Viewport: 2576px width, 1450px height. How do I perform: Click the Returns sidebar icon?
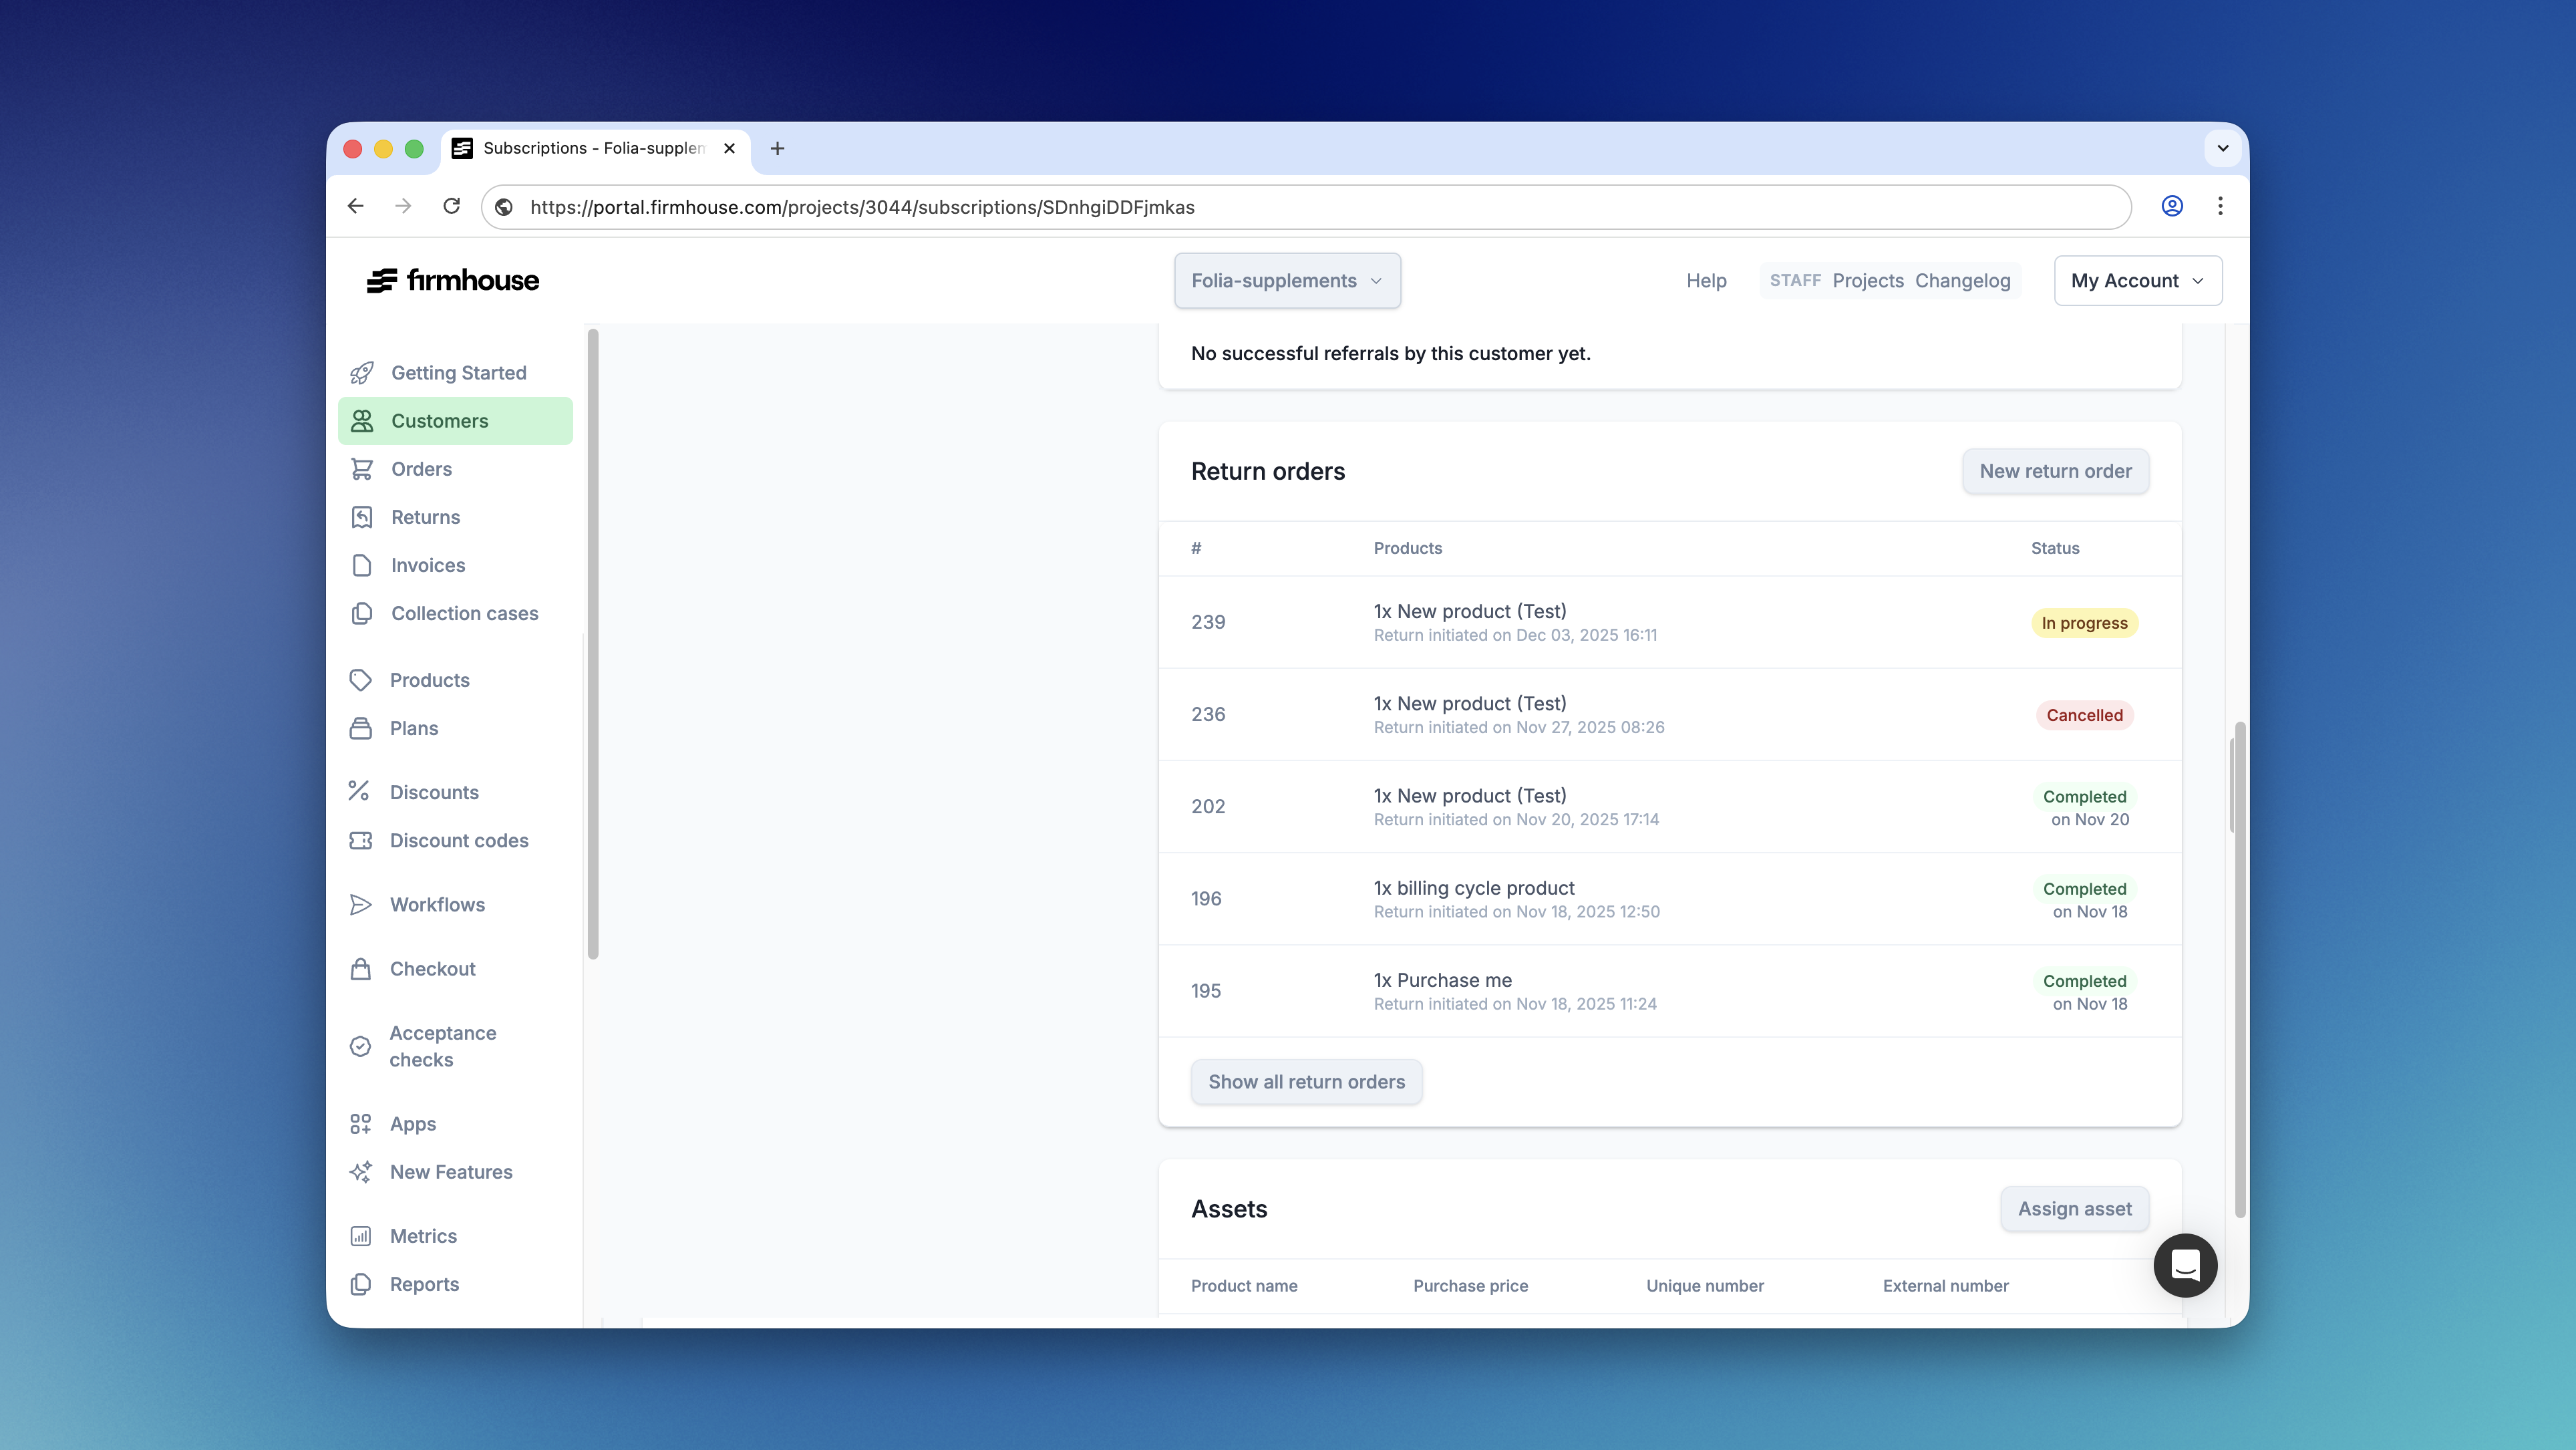[362, 517]
